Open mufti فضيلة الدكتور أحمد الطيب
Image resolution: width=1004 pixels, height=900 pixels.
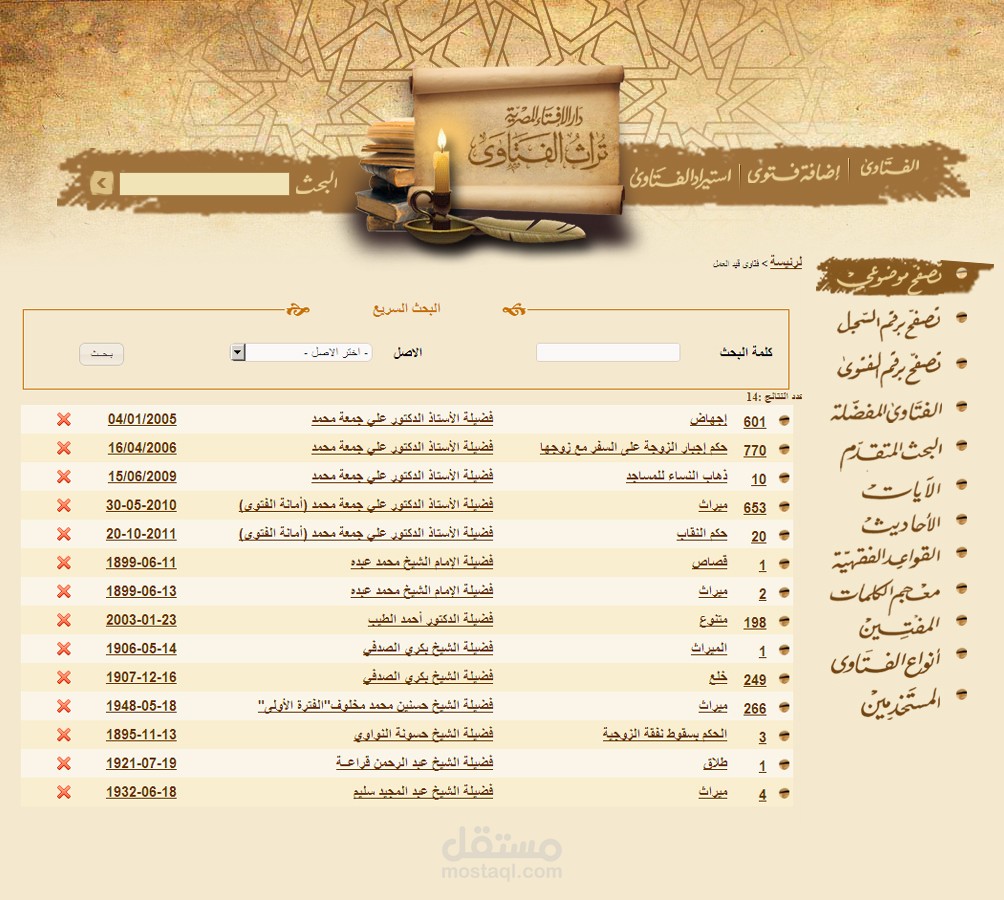point(431,620)
